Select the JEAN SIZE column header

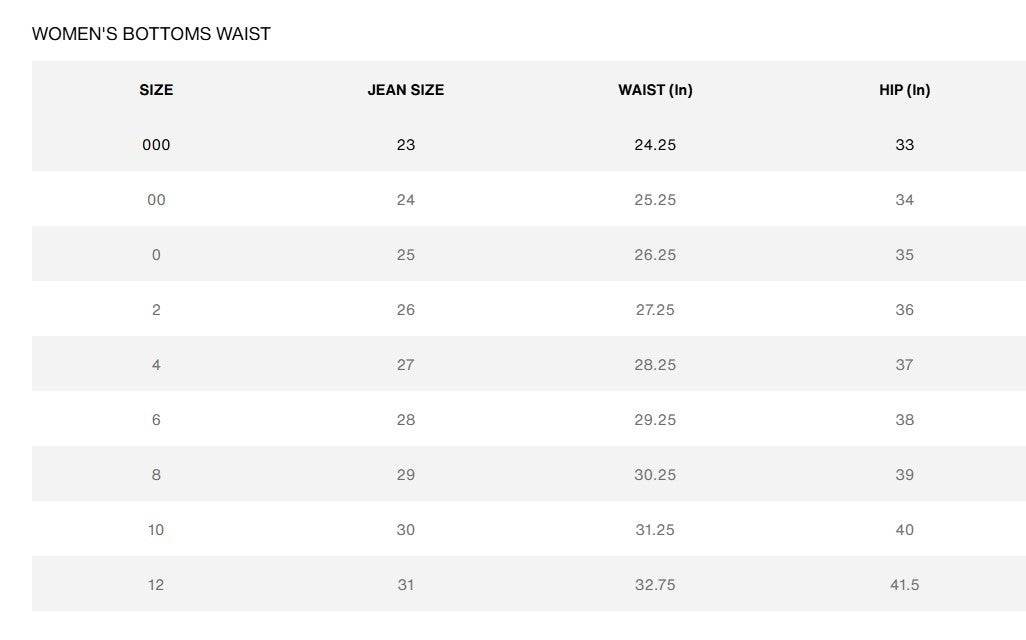pyautogui.click(x=405, y=90)
